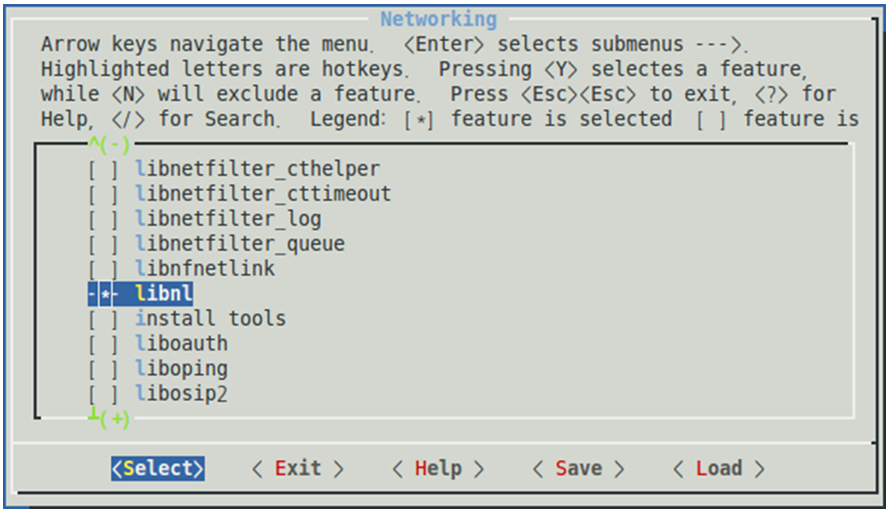Open Help from the bottom bar
Viewport: 886px width, 510px height.
click(x=438, y=468)
